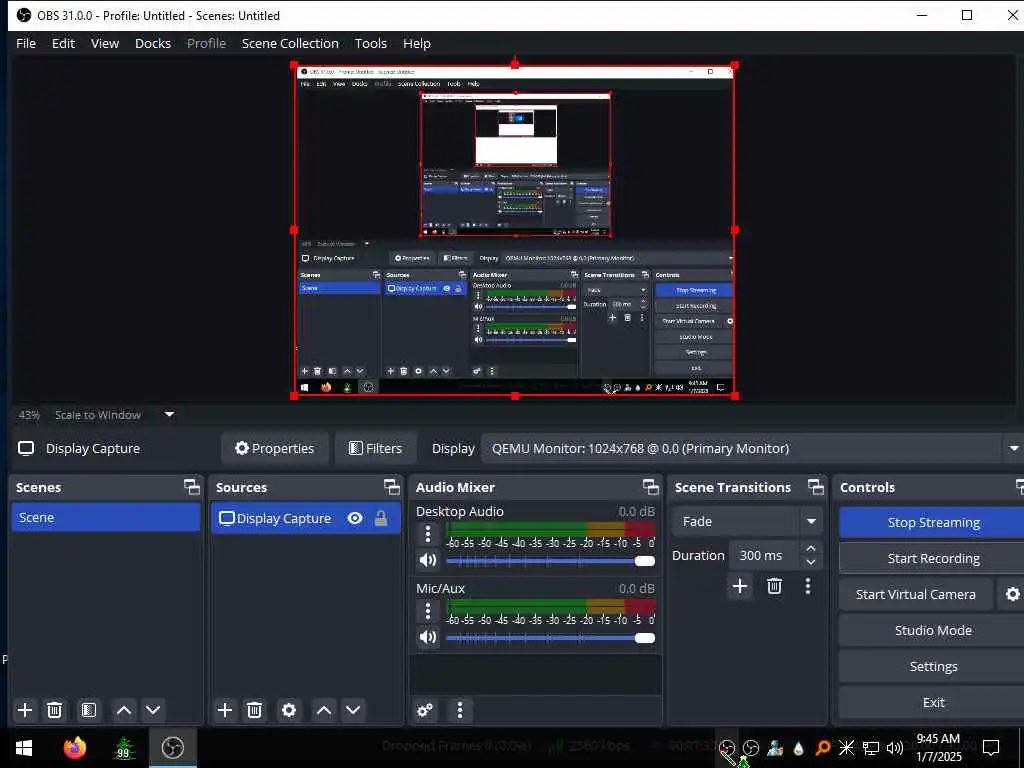Open the Tools menu
This screenshot has width=1024, height=768.
371,43
